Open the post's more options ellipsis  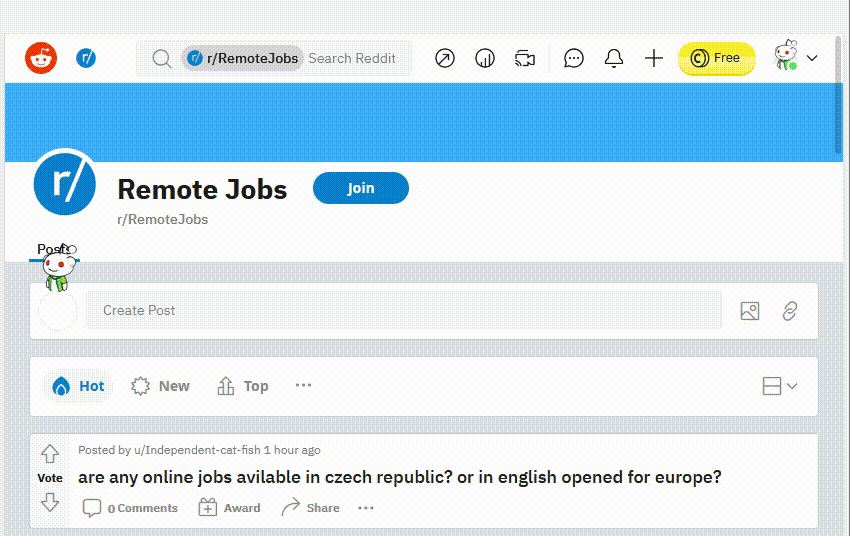click(366, 508)
